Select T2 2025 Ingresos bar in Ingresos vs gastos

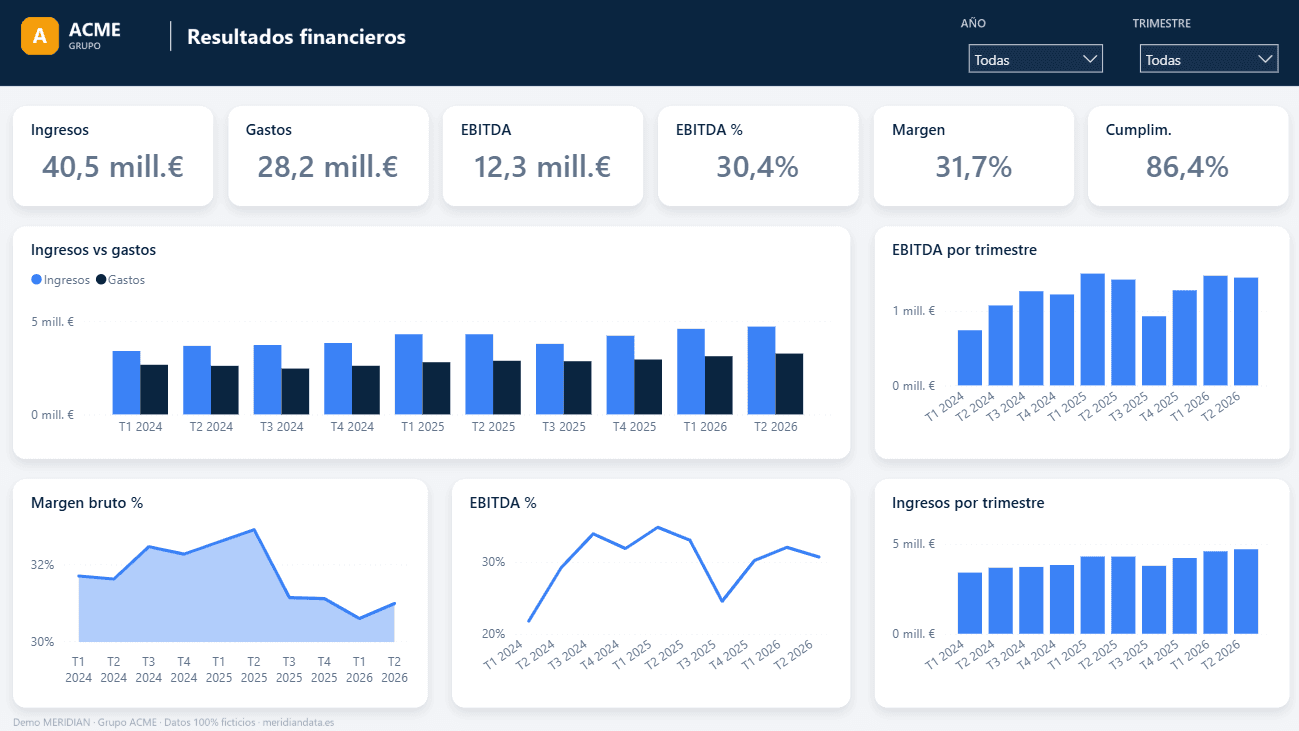[x=479, y=374]
